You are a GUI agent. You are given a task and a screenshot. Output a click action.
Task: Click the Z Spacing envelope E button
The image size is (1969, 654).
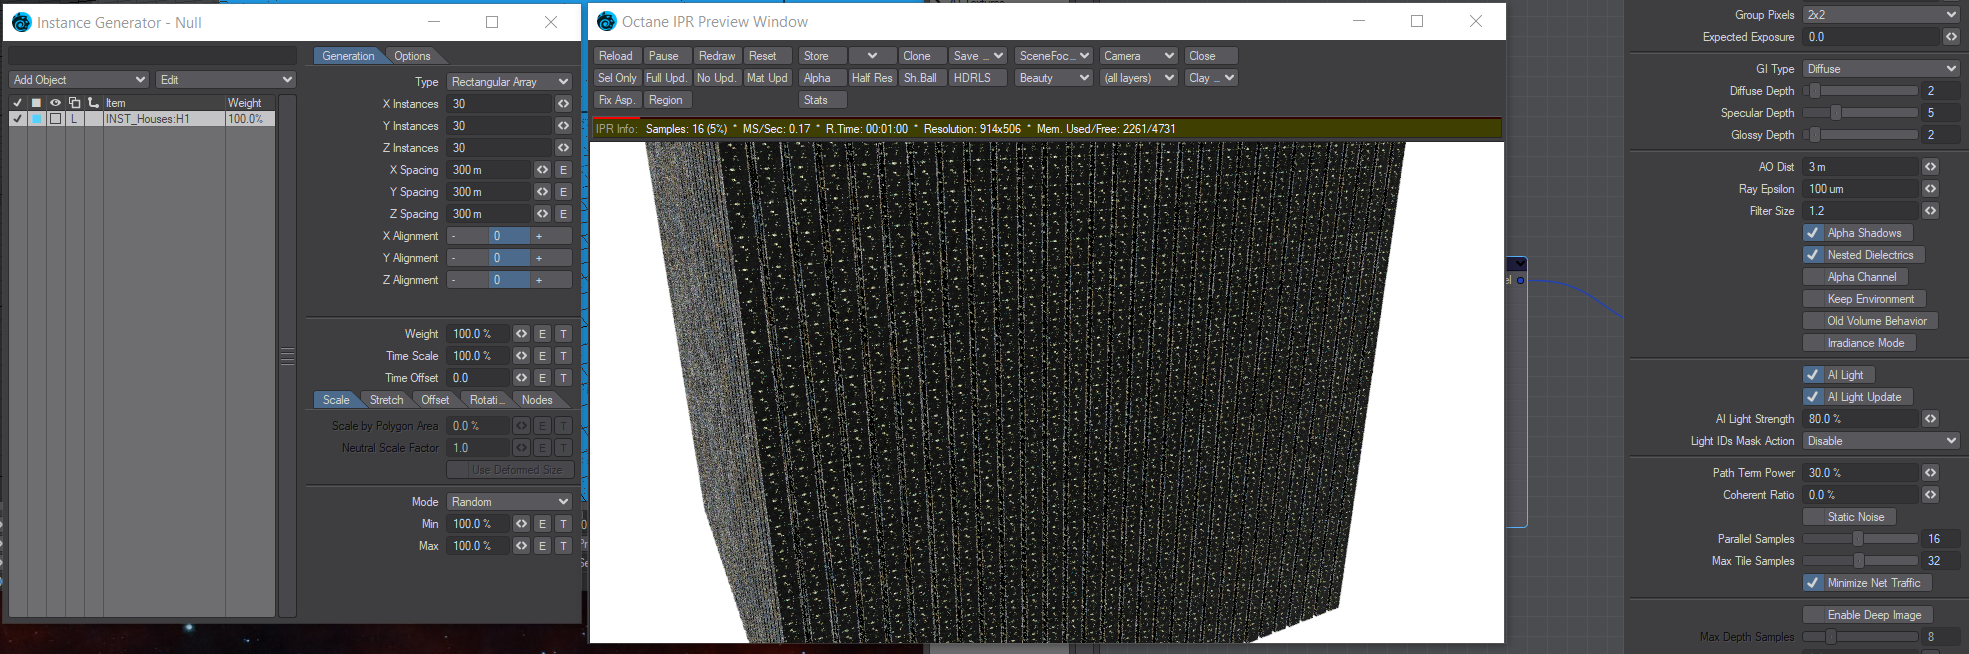click(x=563, y=214)
